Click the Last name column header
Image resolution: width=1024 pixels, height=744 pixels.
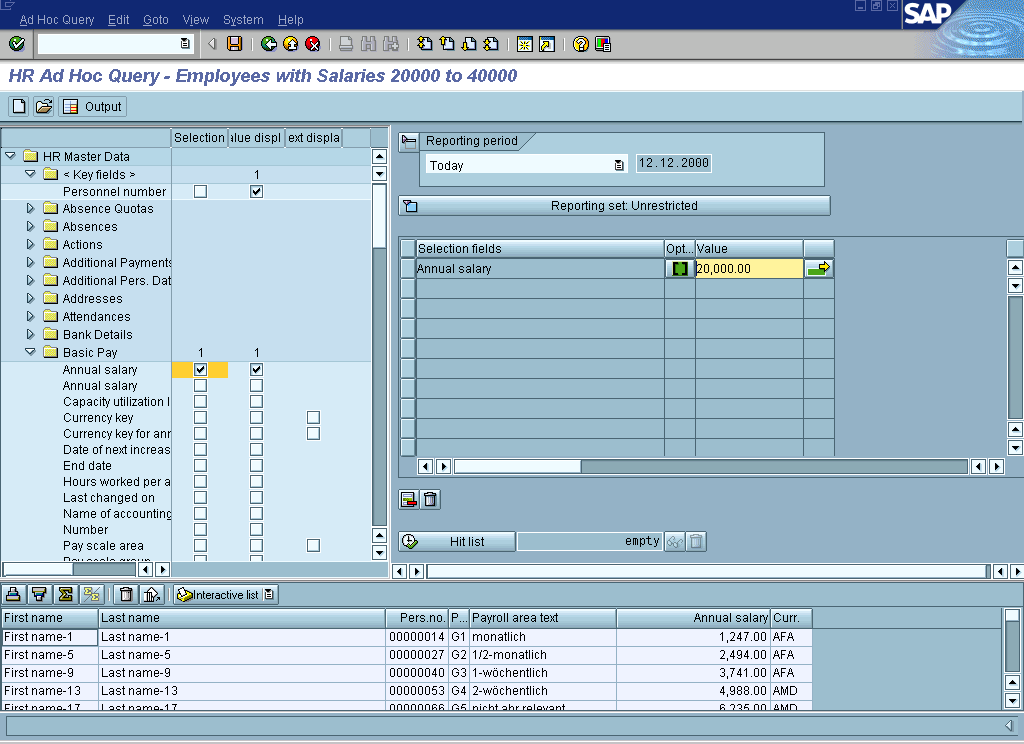click(242, 618)
